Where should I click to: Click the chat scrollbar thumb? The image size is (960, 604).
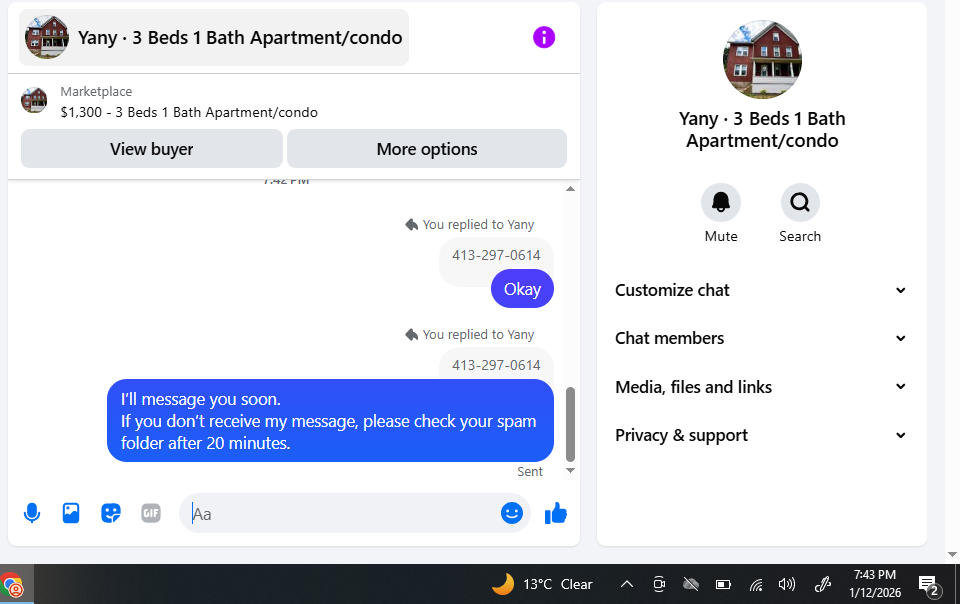pyautogui.click(x=570, y=424)
